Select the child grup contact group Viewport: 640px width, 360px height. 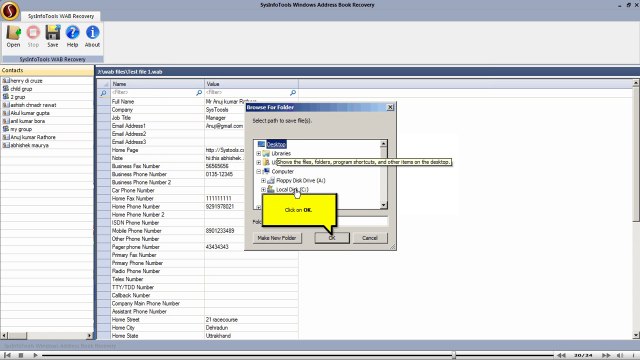tap(21, 89)
